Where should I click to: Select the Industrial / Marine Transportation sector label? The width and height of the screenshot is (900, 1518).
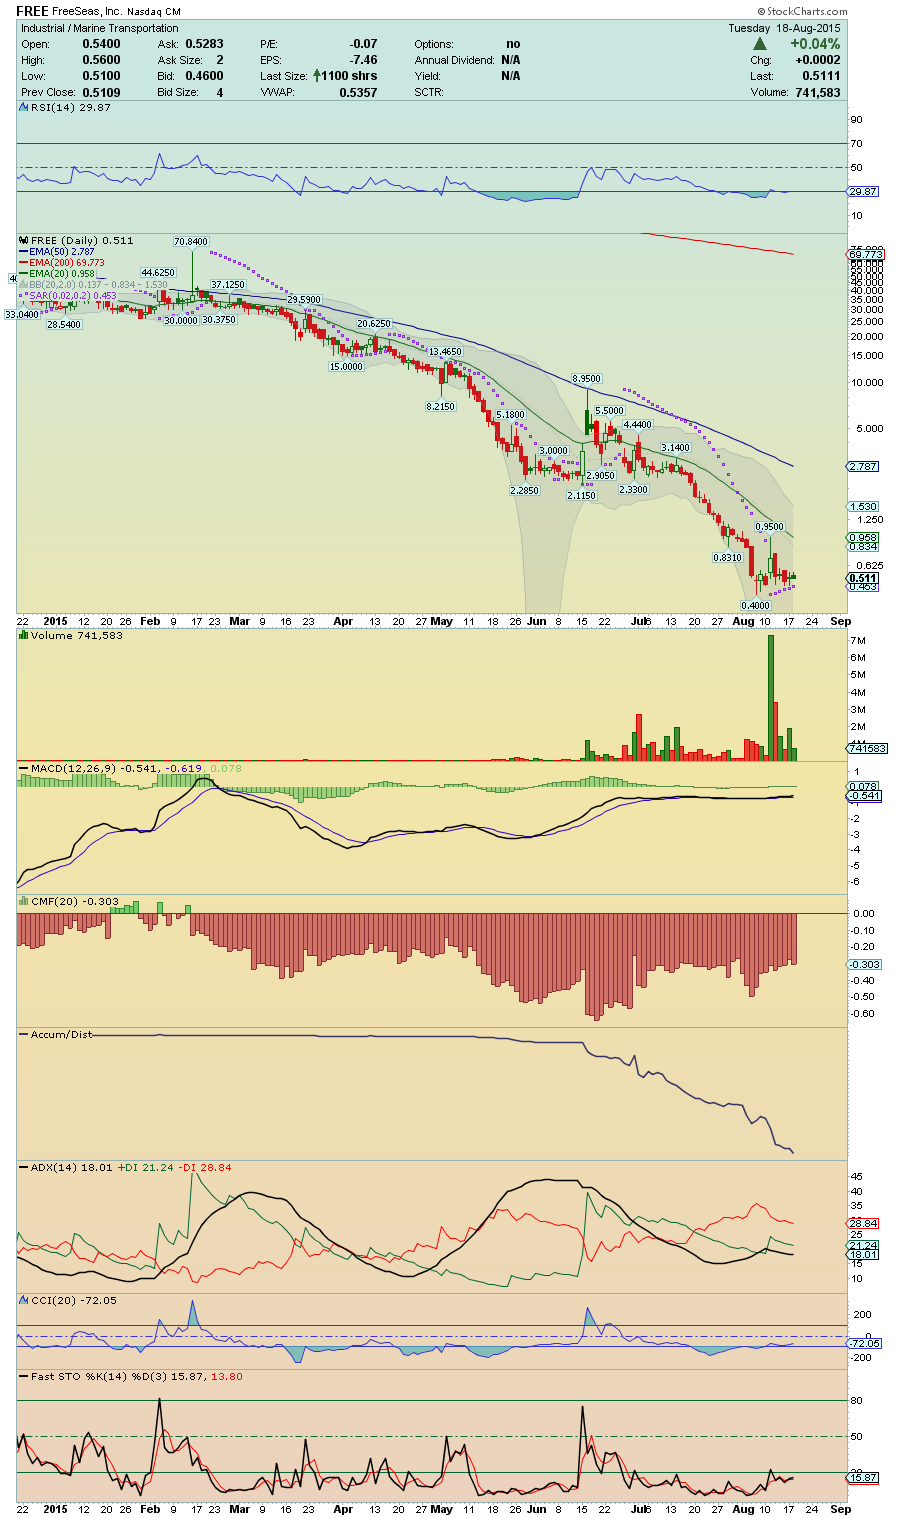click(x=100, y=28)
